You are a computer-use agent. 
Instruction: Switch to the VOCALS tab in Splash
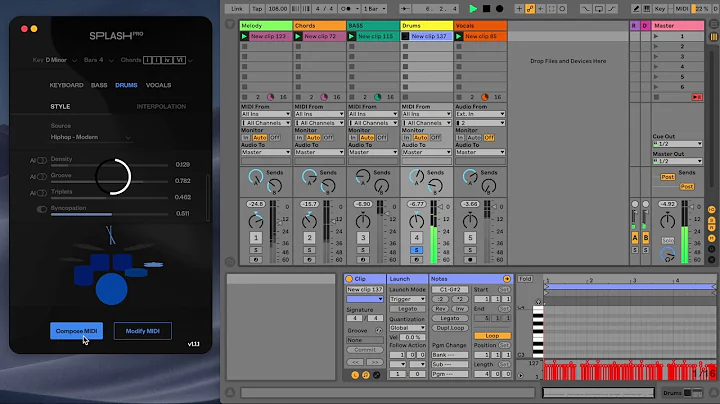point(158,85)
